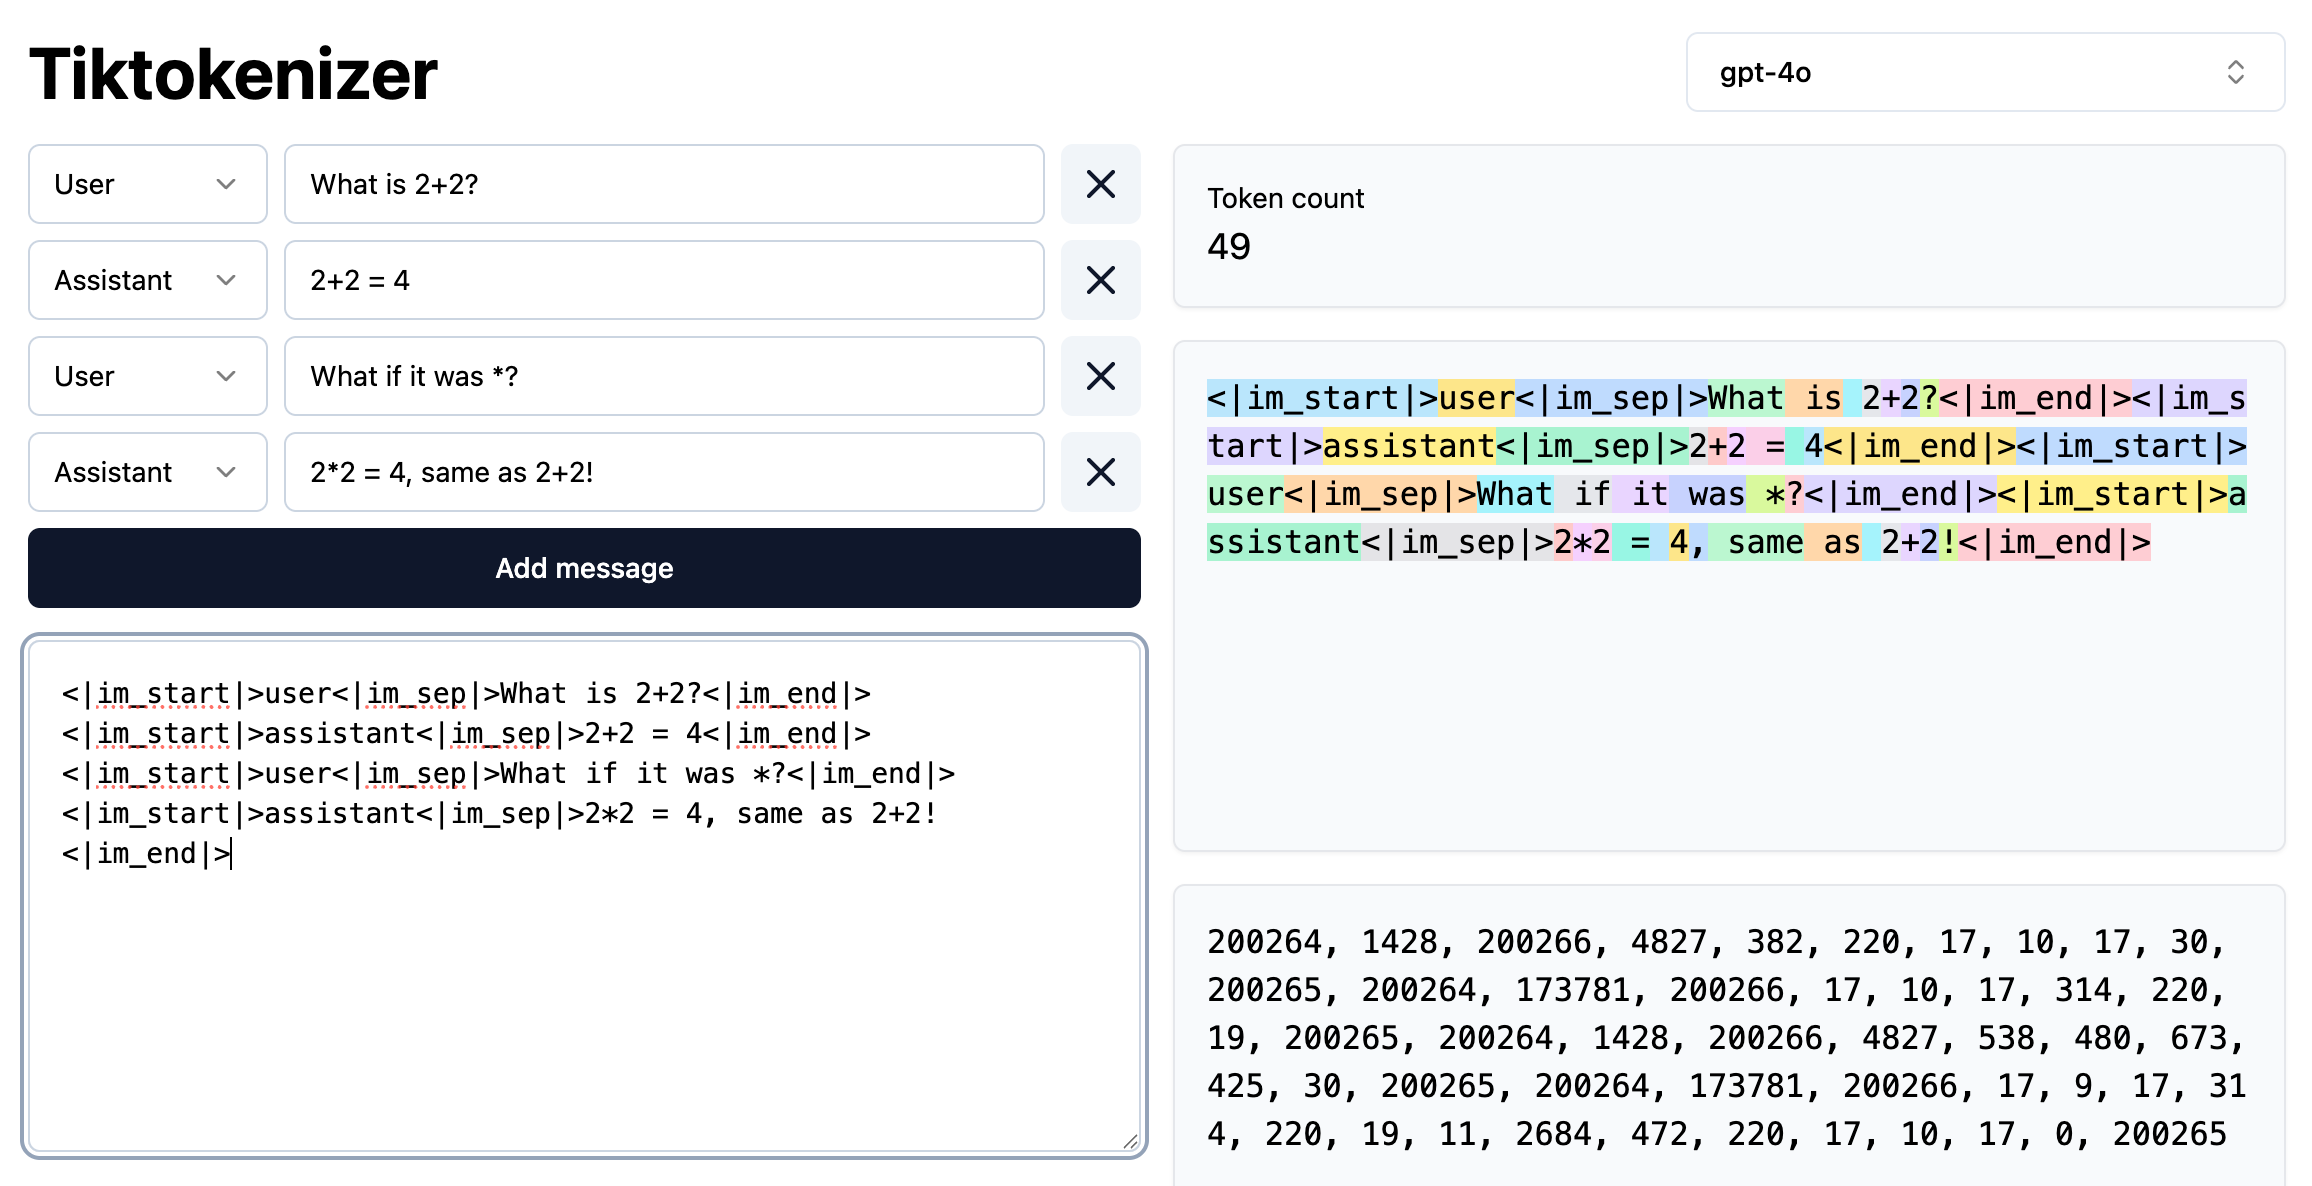Click the Tiktokenizer title
Screen dimensions: 2312x1186
coord(233,74)
